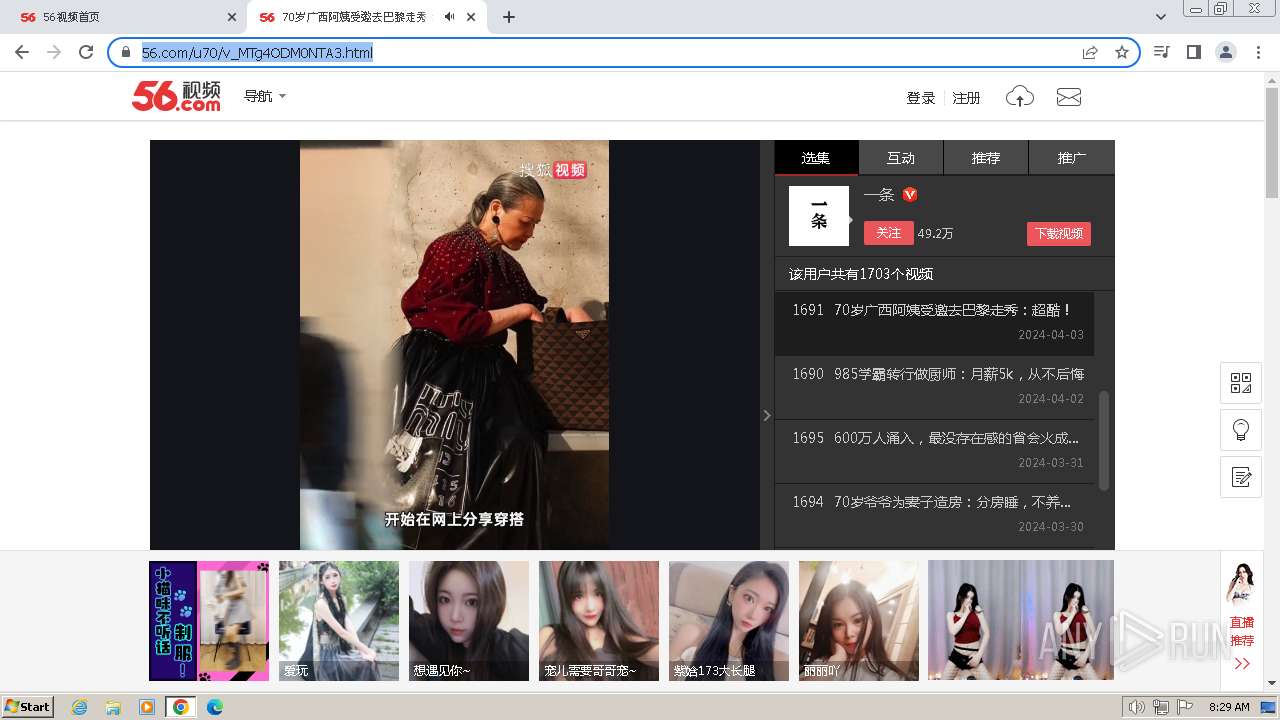Open the Chrome three-dot menu
The height and width of the screenshot is (720, 1280).
coord(1259,52)
